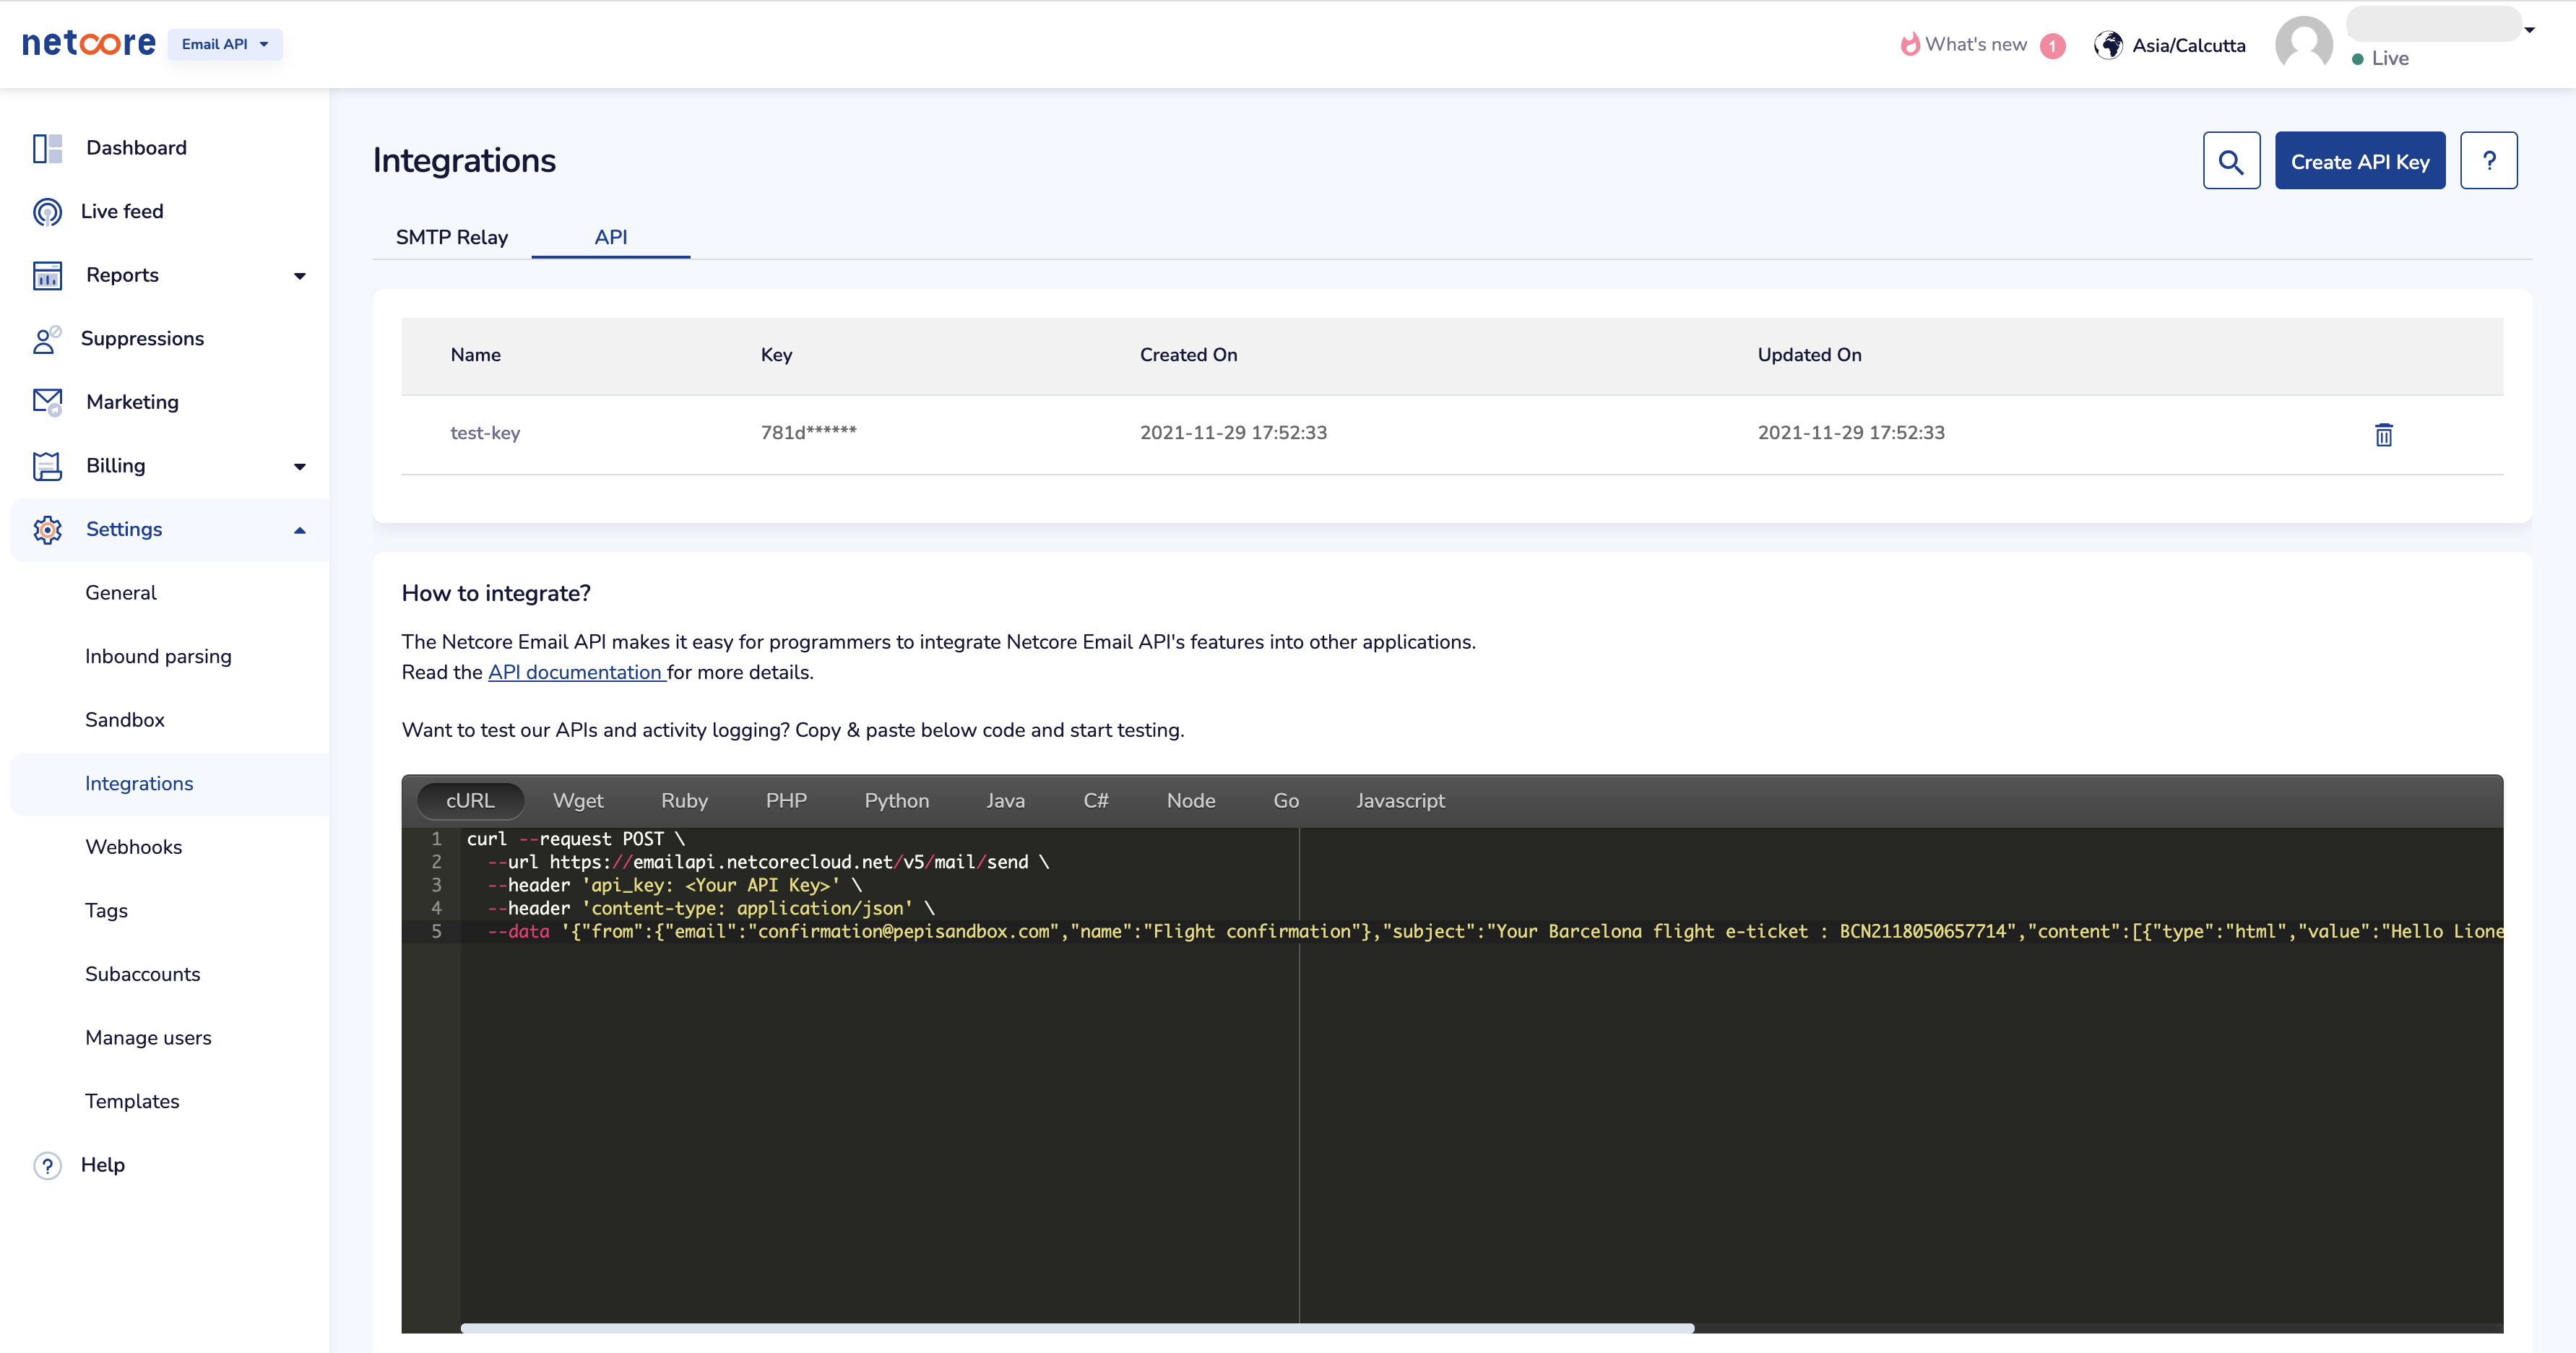Image resolution: width=2576 pixels, height=1353 pixels.
Task: Switch code sample to Javascript
Action: point(1400,801)
